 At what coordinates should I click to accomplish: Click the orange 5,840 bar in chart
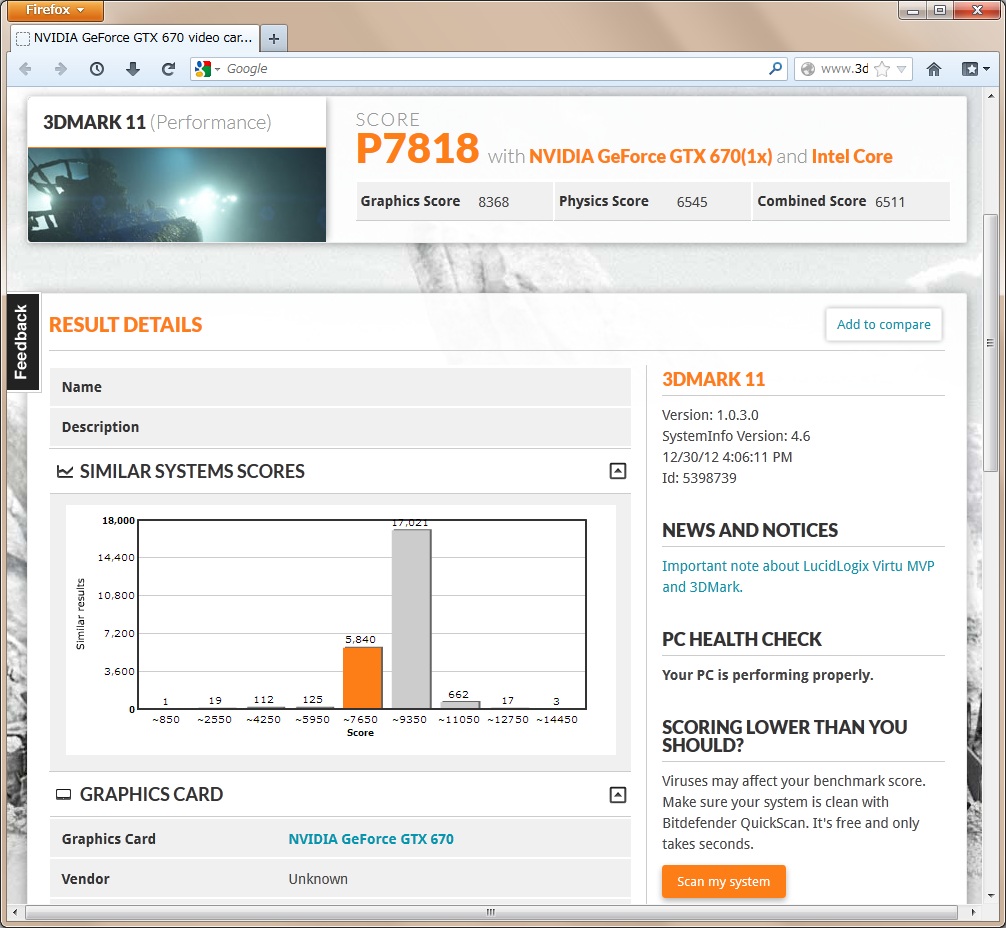362,678
